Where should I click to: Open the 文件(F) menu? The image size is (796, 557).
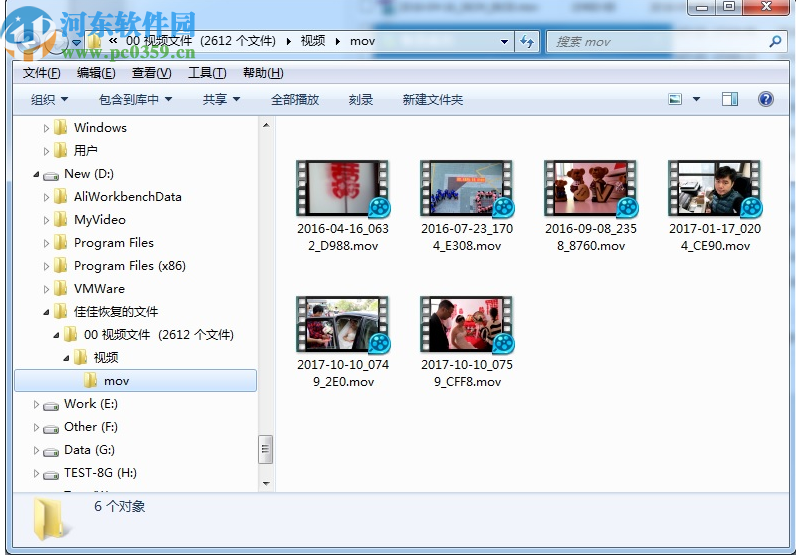tap(42, 73)
